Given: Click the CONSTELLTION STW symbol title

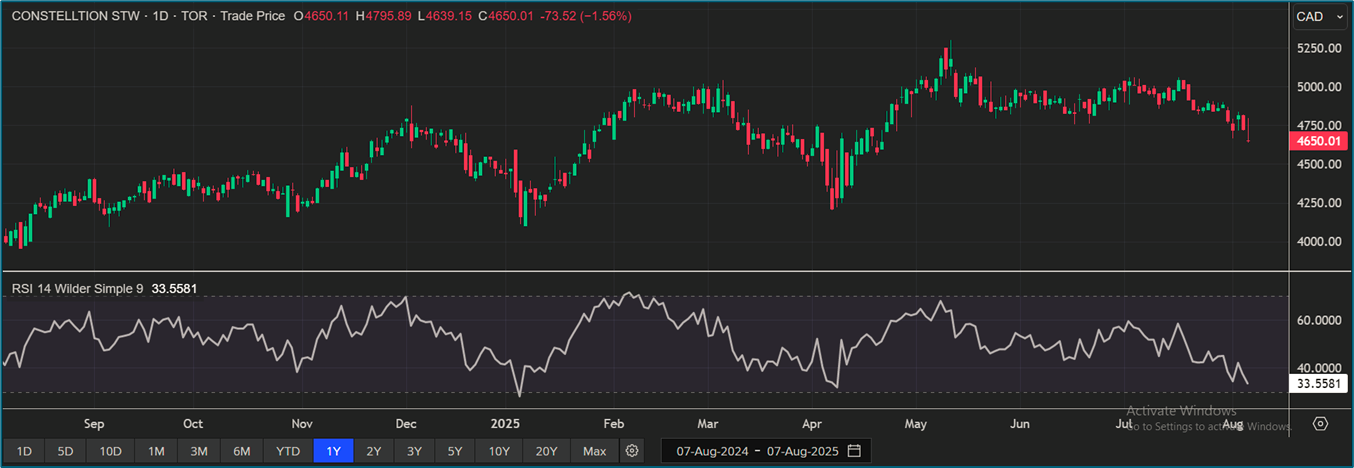Looking at the screenshot, I should pos(68,17).
